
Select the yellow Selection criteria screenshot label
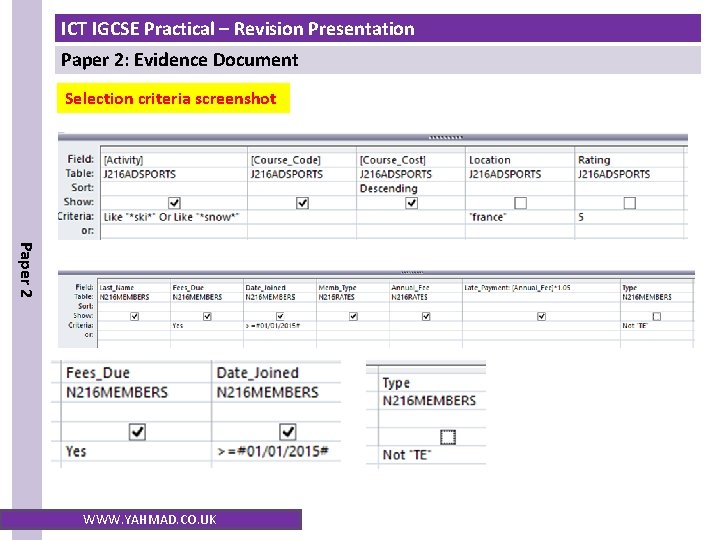[171, 98]
